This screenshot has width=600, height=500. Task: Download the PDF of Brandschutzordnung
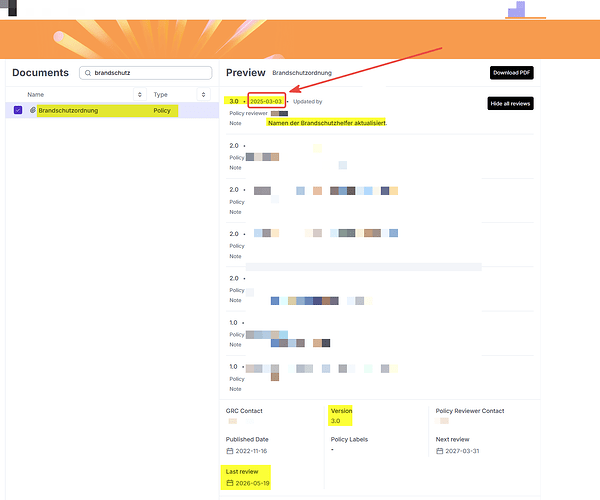(512, 73)
